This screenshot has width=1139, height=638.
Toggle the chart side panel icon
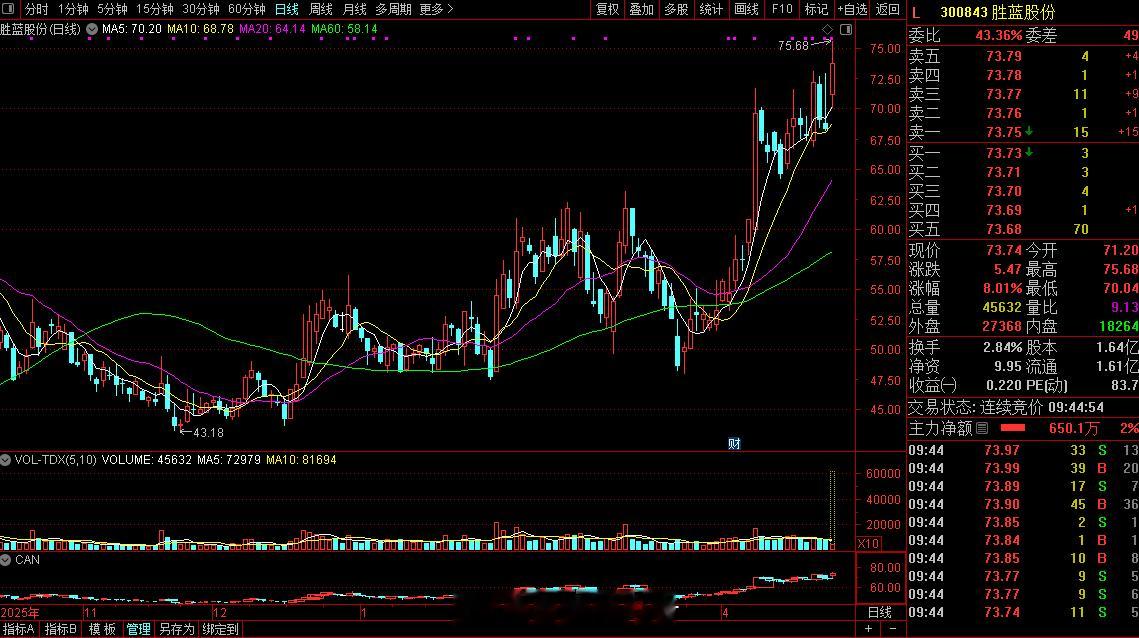click(846, 29)
